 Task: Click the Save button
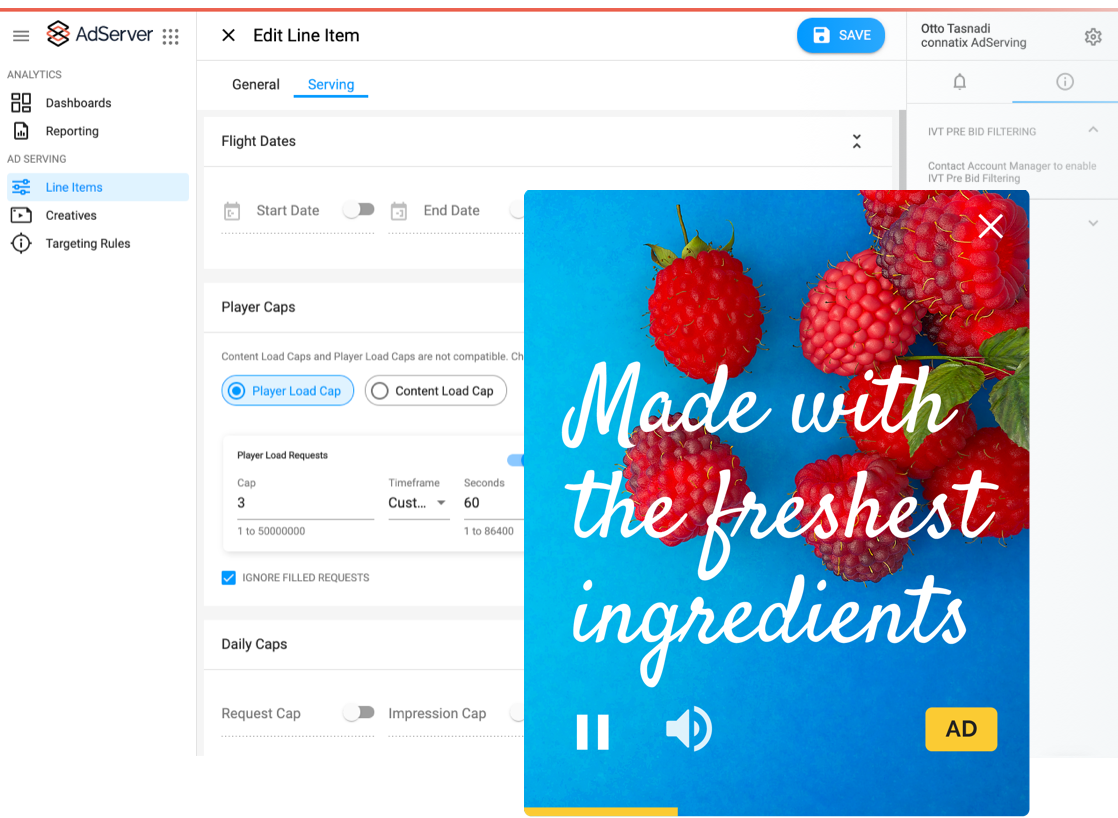coord(840,36)
